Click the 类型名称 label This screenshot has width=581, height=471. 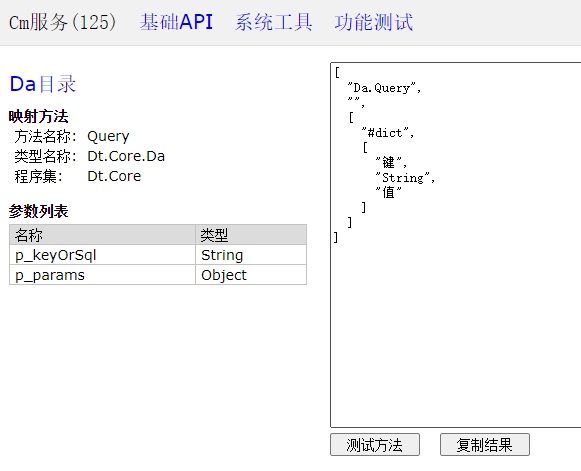(45, 156)
